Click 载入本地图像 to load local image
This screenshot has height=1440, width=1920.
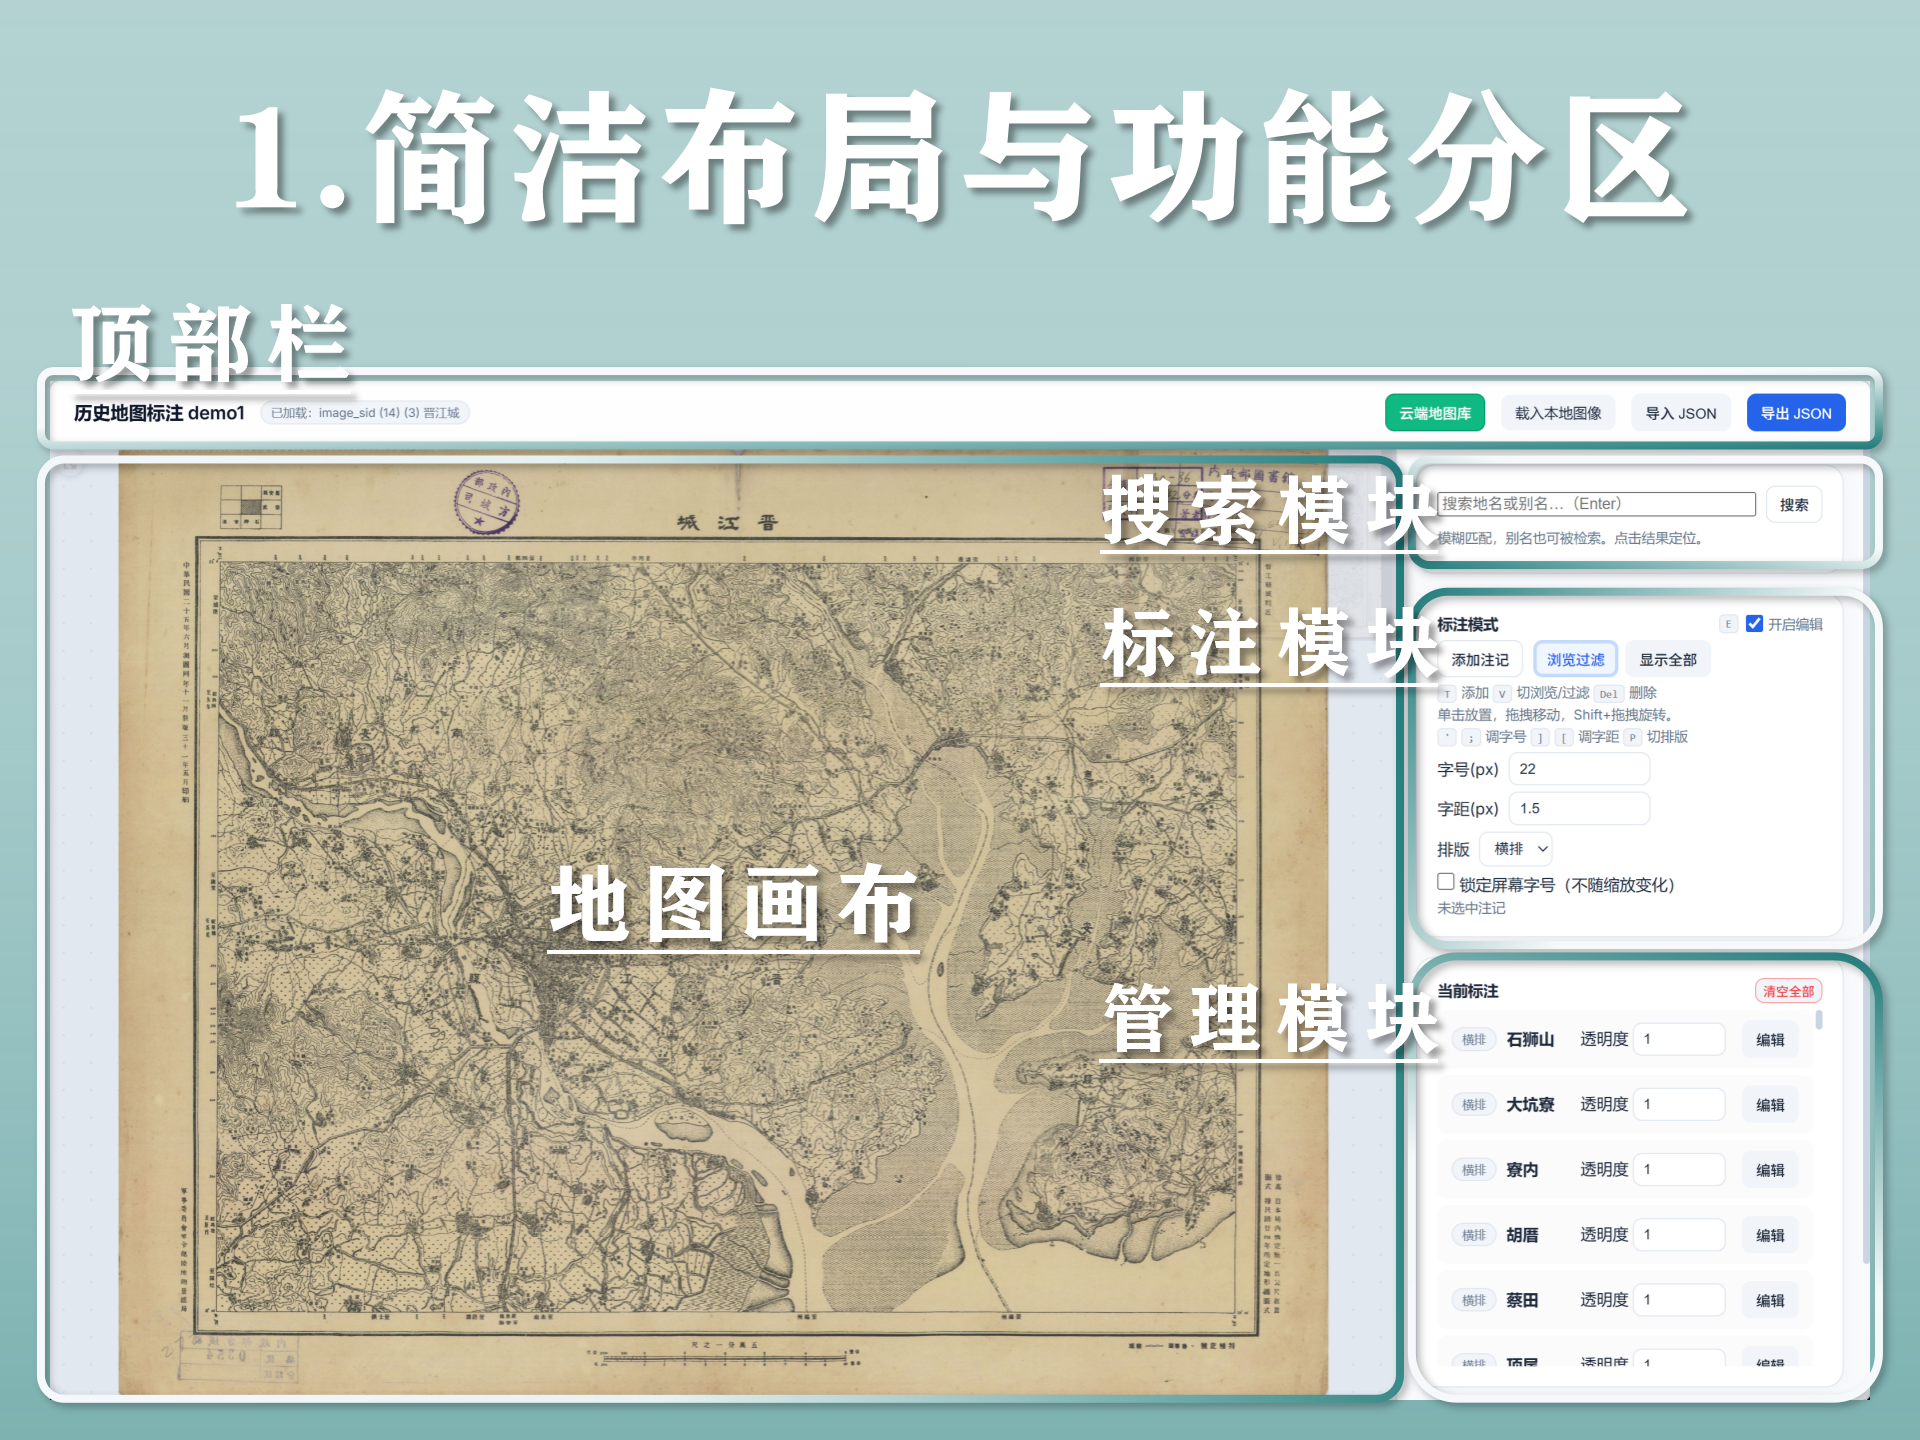tap(1557, 413)
